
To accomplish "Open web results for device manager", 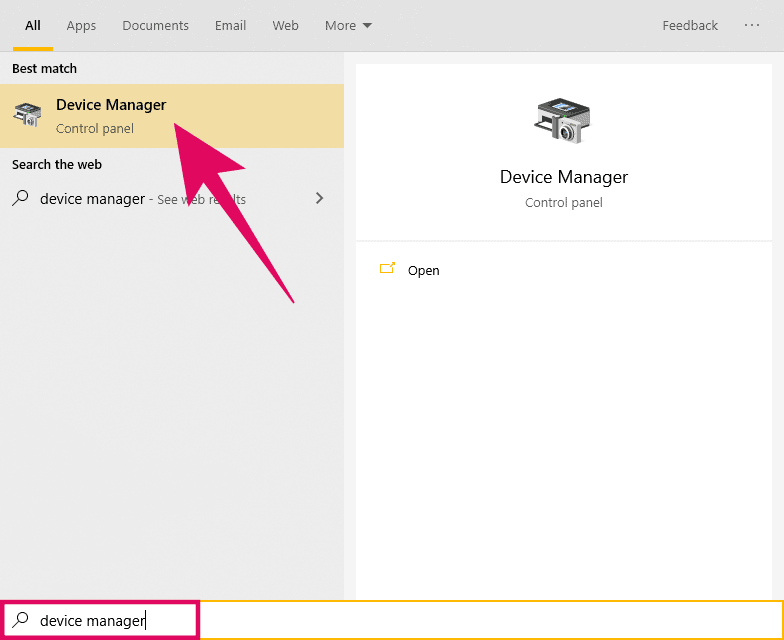I will (x=172, y=199).
